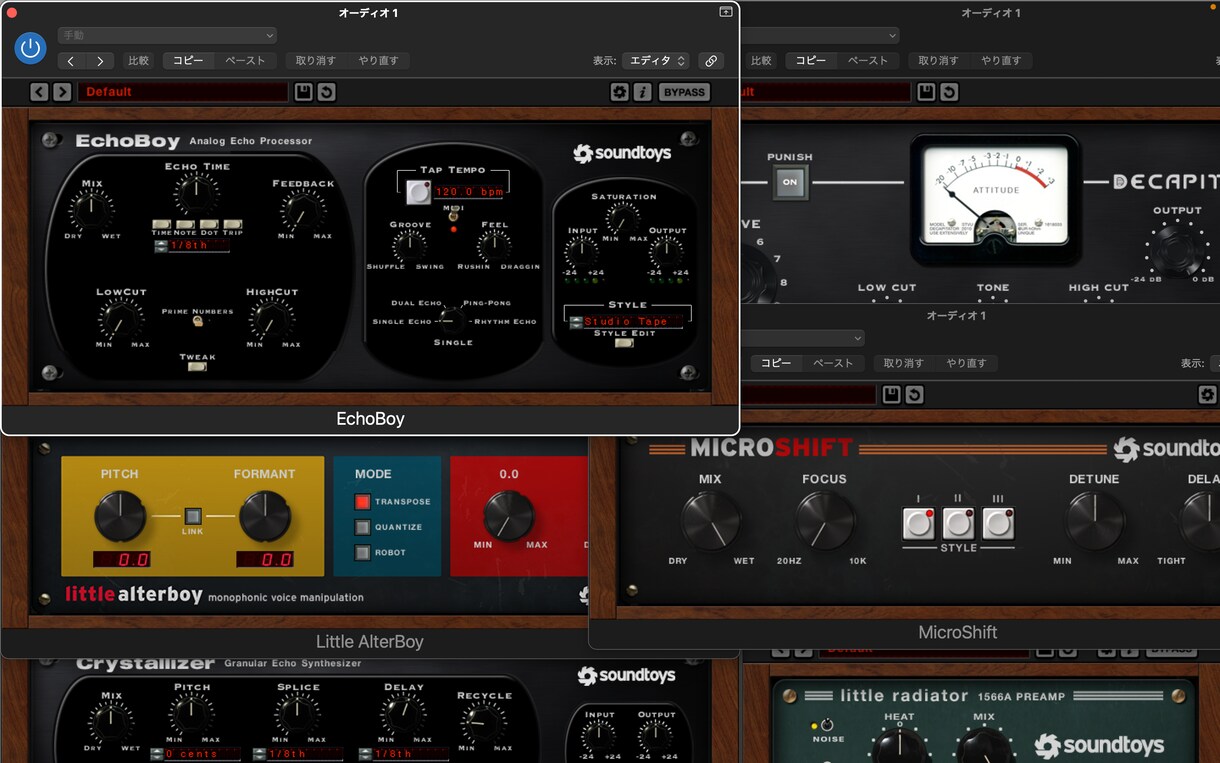
Task: Click the Studio Tape style selector arrows
Action: click(576, 322)
